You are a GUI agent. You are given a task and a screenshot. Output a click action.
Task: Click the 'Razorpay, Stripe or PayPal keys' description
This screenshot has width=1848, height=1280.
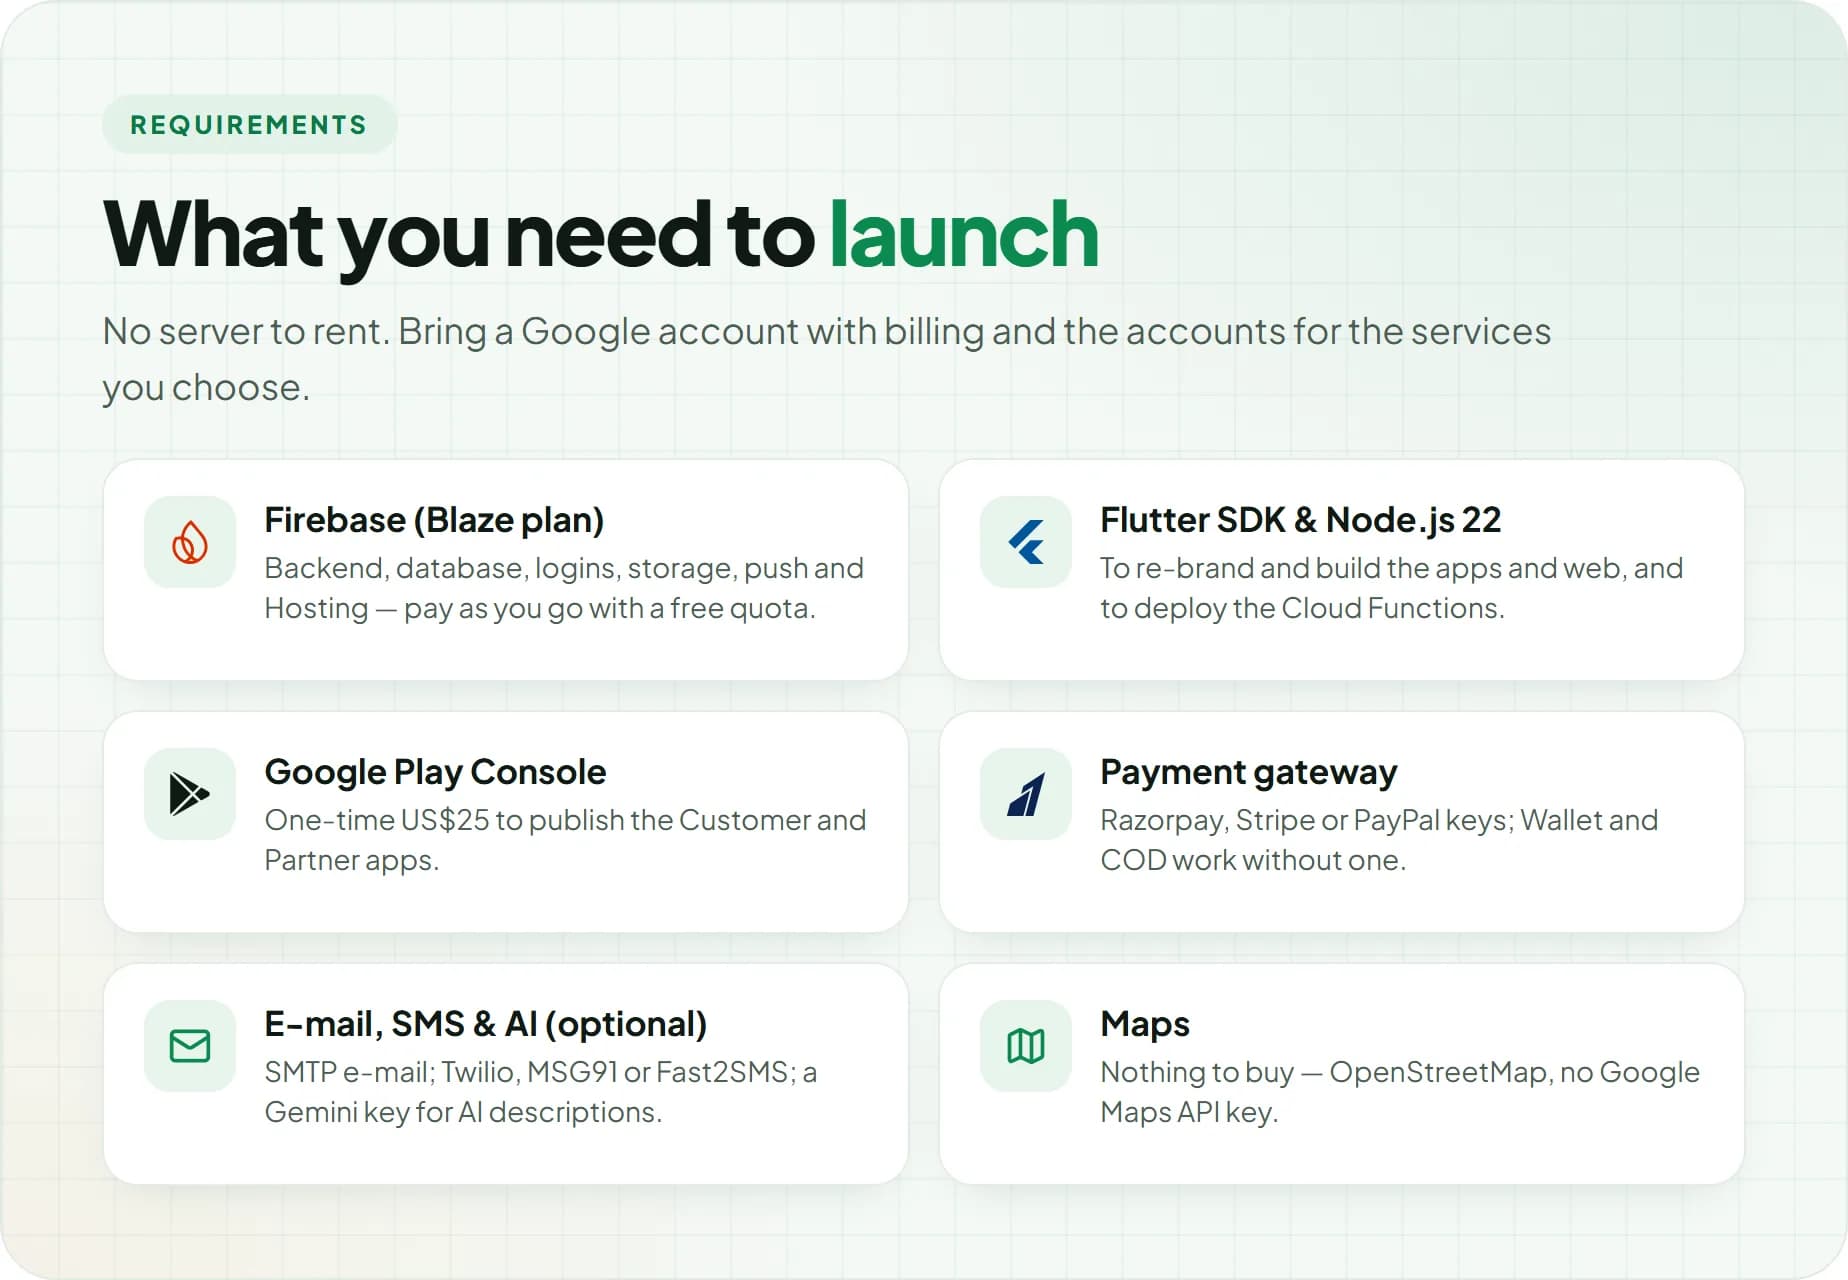[x=1379, y=840]
